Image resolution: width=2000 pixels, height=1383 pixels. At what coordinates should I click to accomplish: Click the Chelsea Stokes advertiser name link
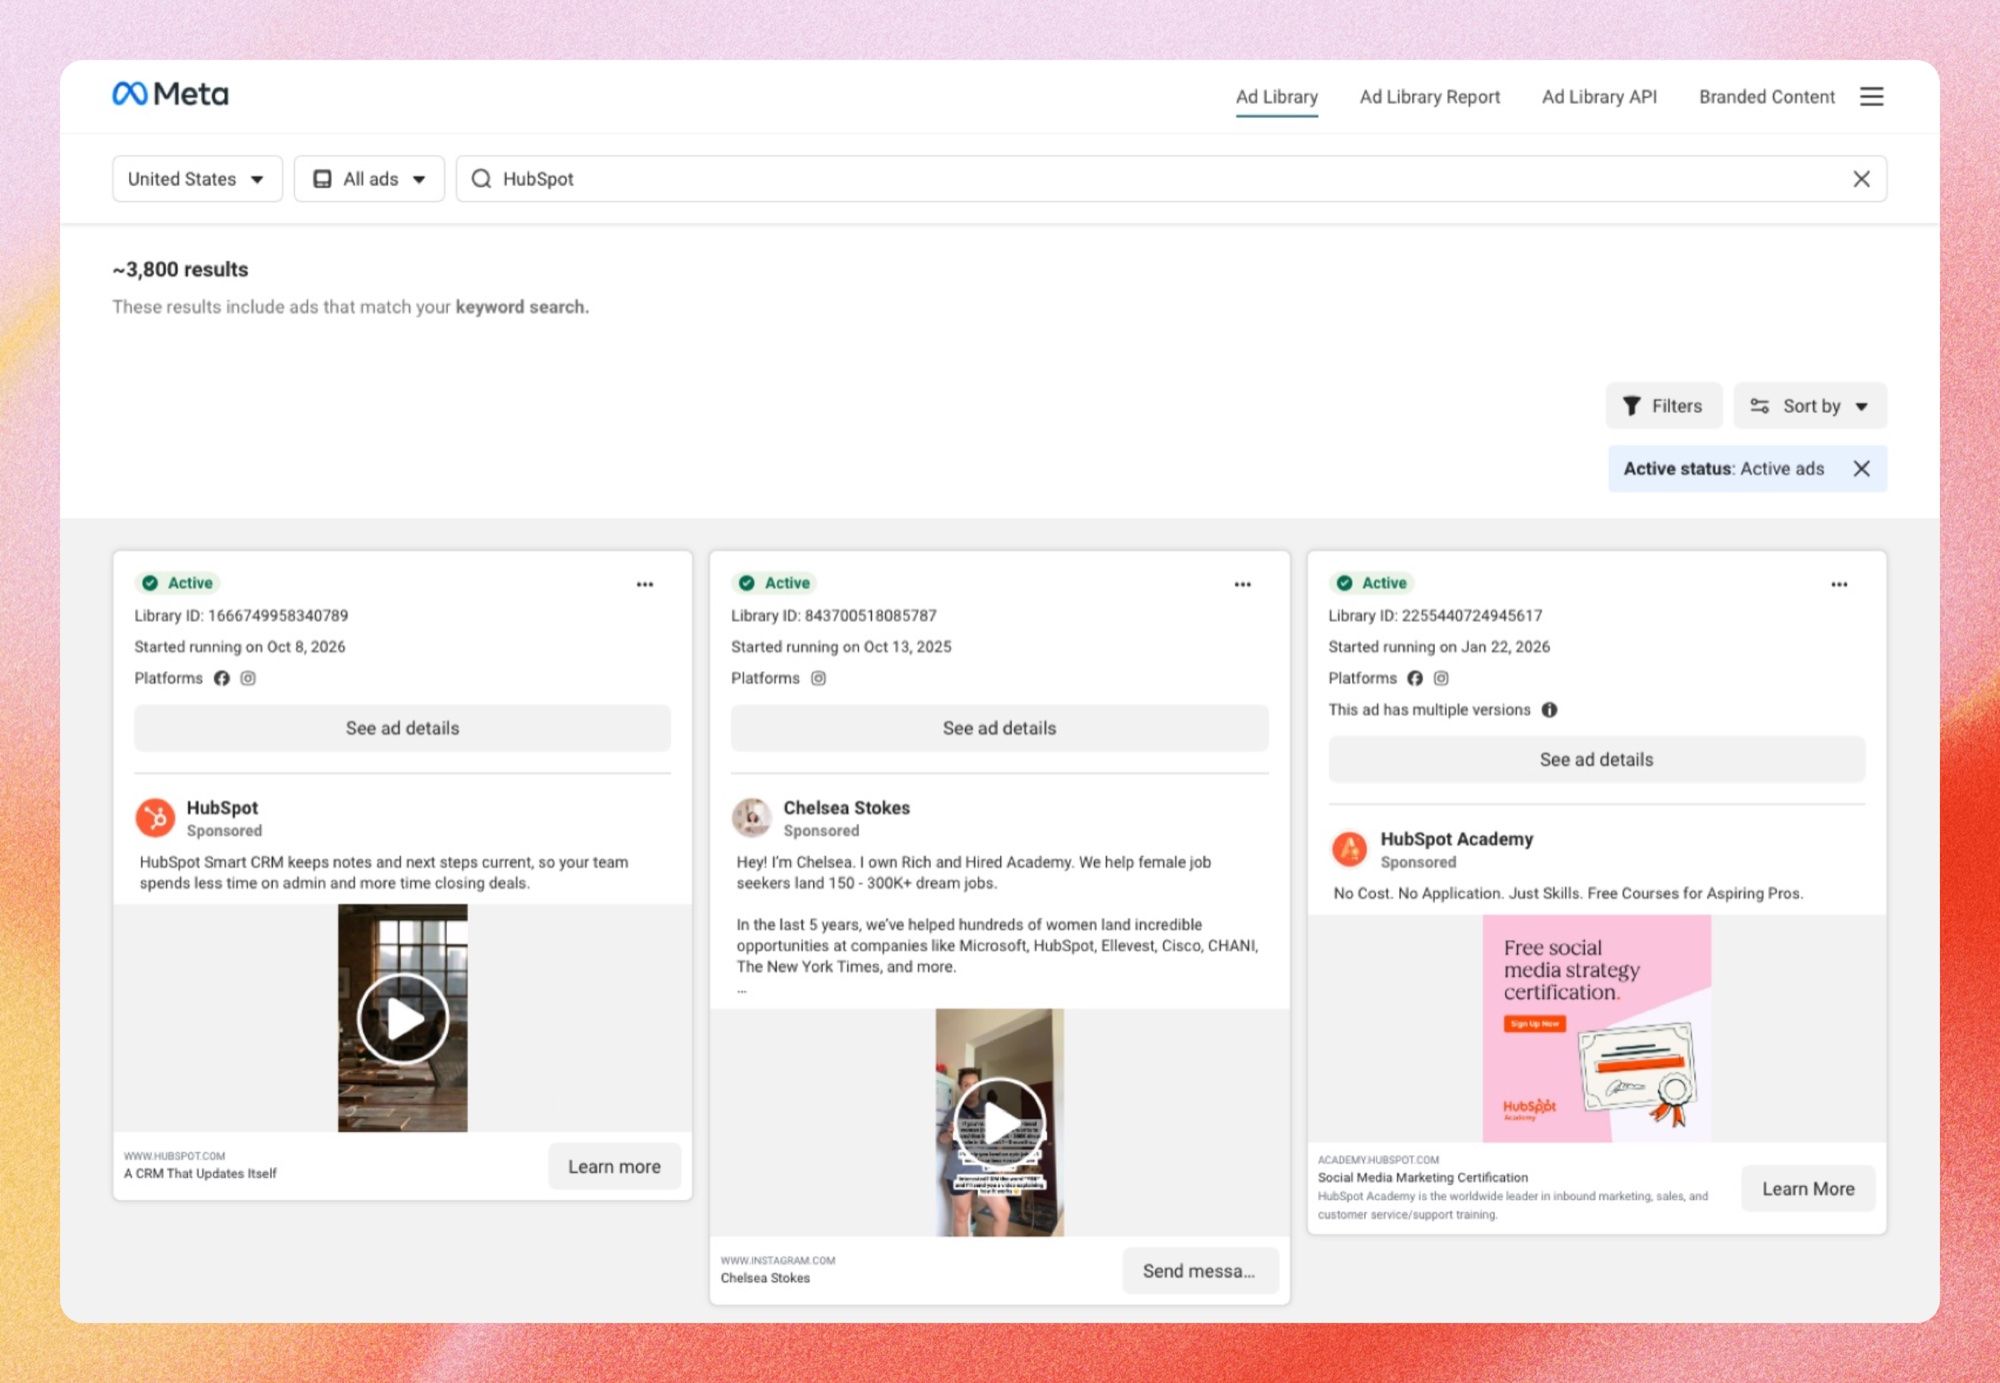coord(846,807)
